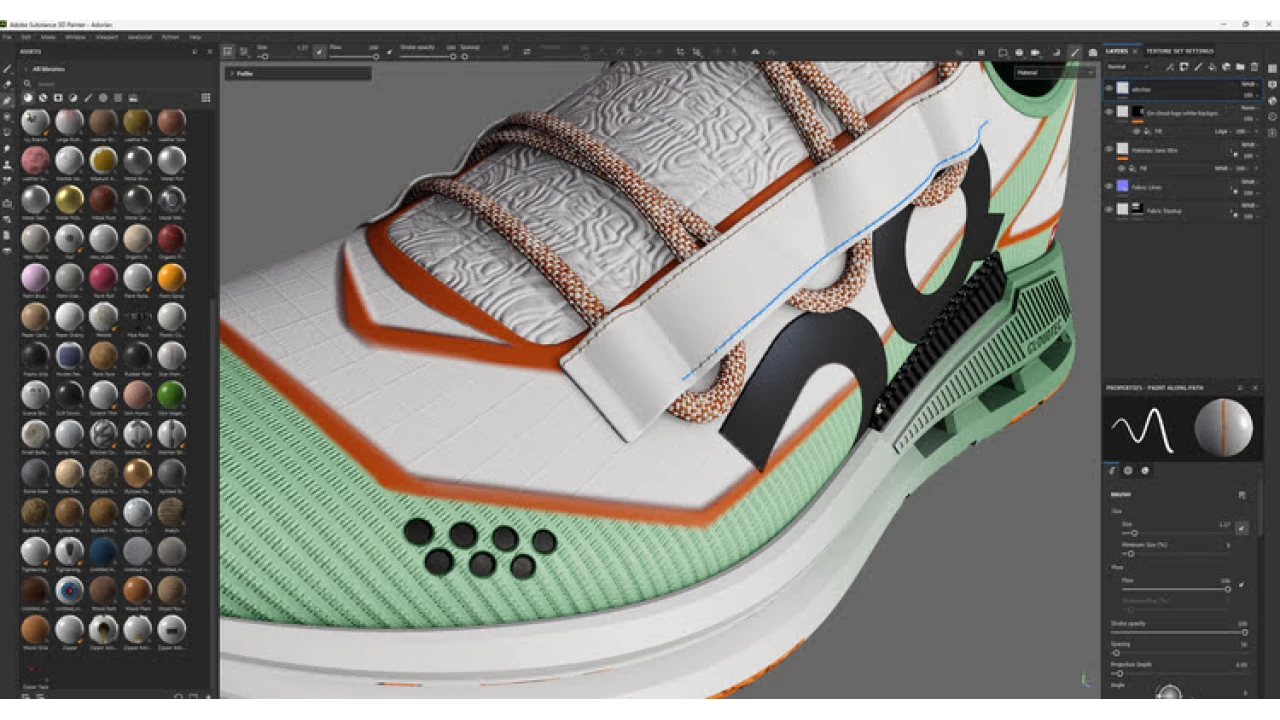Delete layer trash icon in Layers panel
This screenshot has width=1280, height=720.
click(1254, 67)
